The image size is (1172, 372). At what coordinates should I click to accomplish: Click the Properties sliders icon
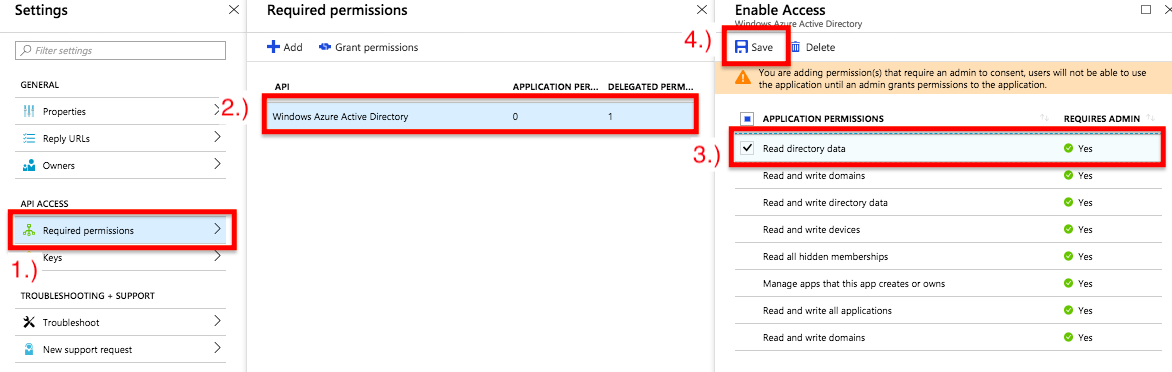29,111
